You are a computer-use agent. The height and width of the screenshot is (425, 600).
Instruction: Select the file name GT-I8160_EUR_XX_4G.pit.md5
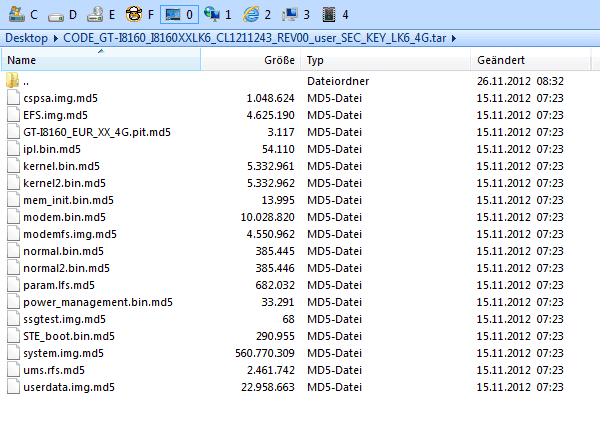[x=97, y=132]
